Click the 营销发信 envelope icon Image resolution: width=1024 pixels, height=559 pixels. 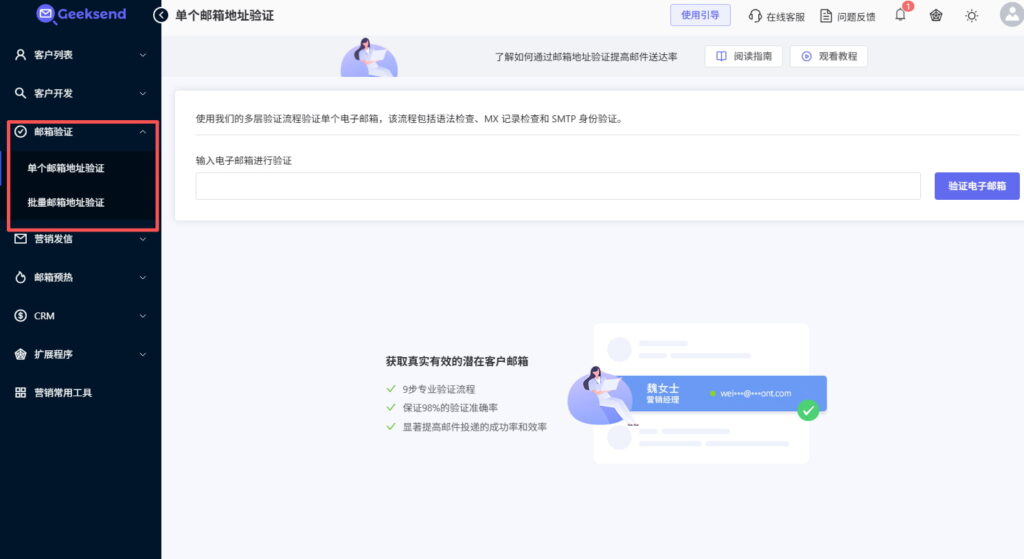coord(21,239)
